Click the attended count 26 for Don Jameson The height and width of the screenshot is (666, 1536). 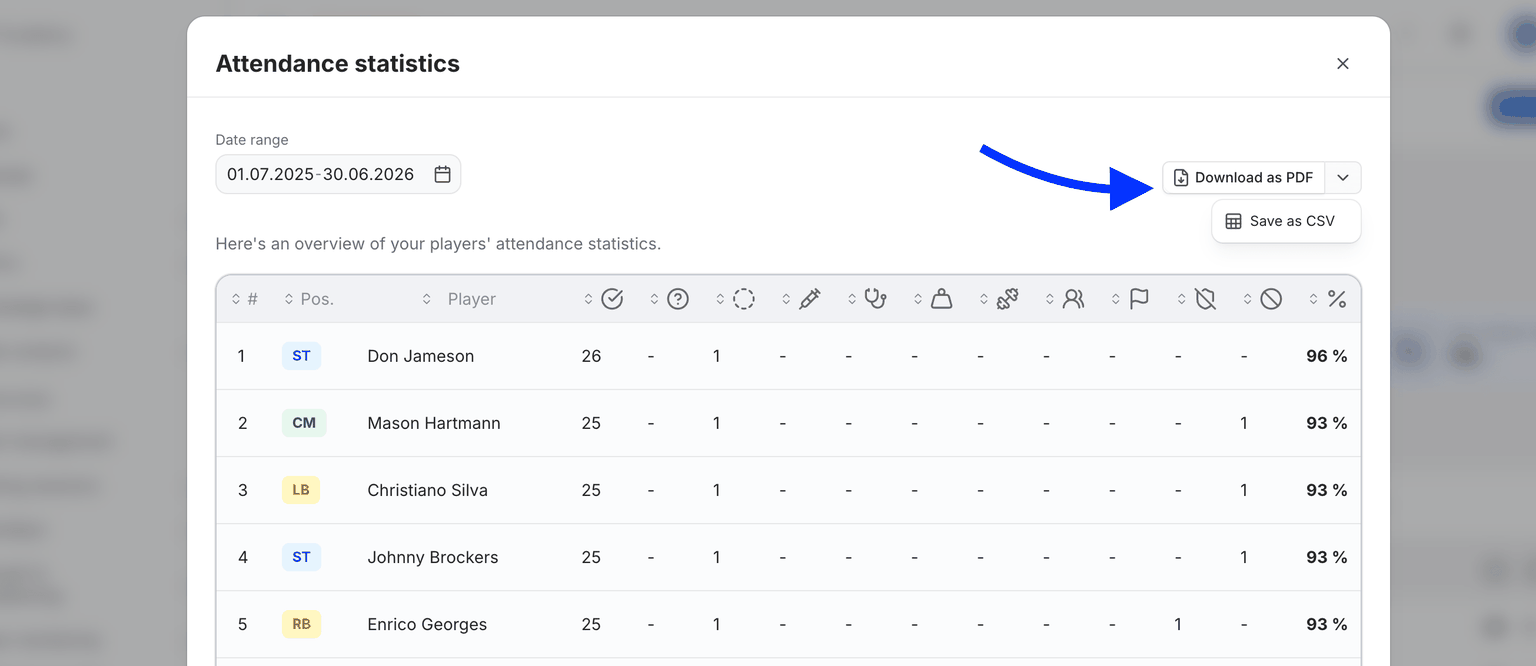591,356
